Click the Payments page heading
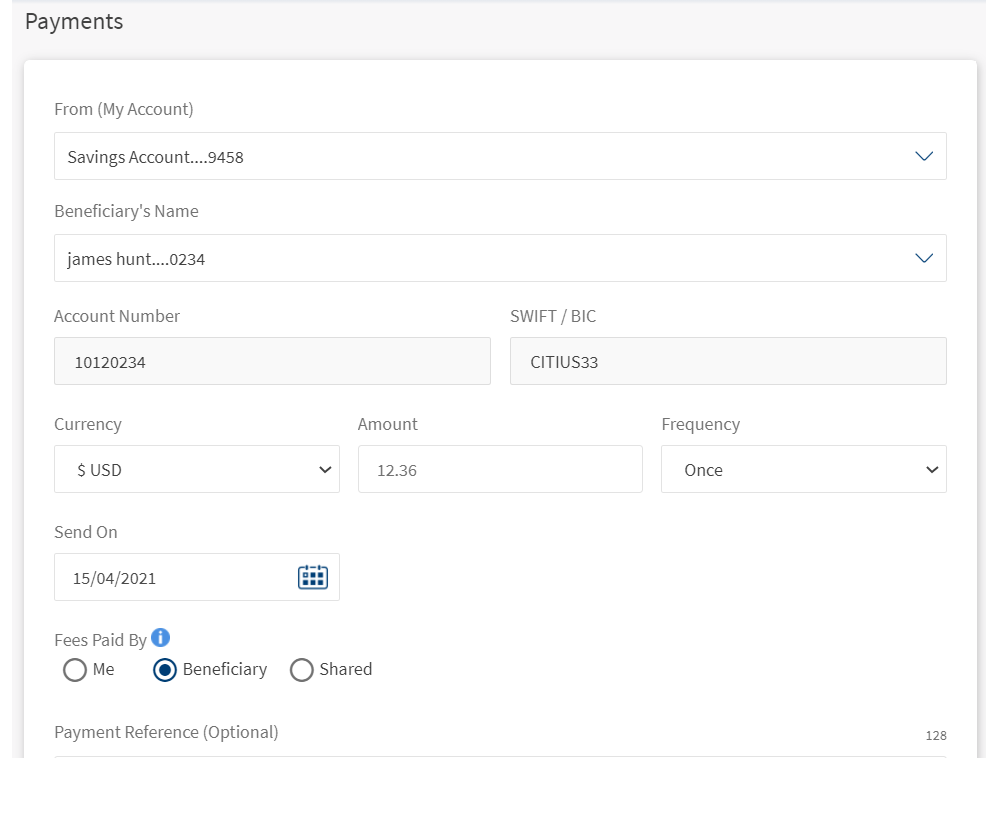The width and height of the screenshot is (986, 818). (74, 22)
